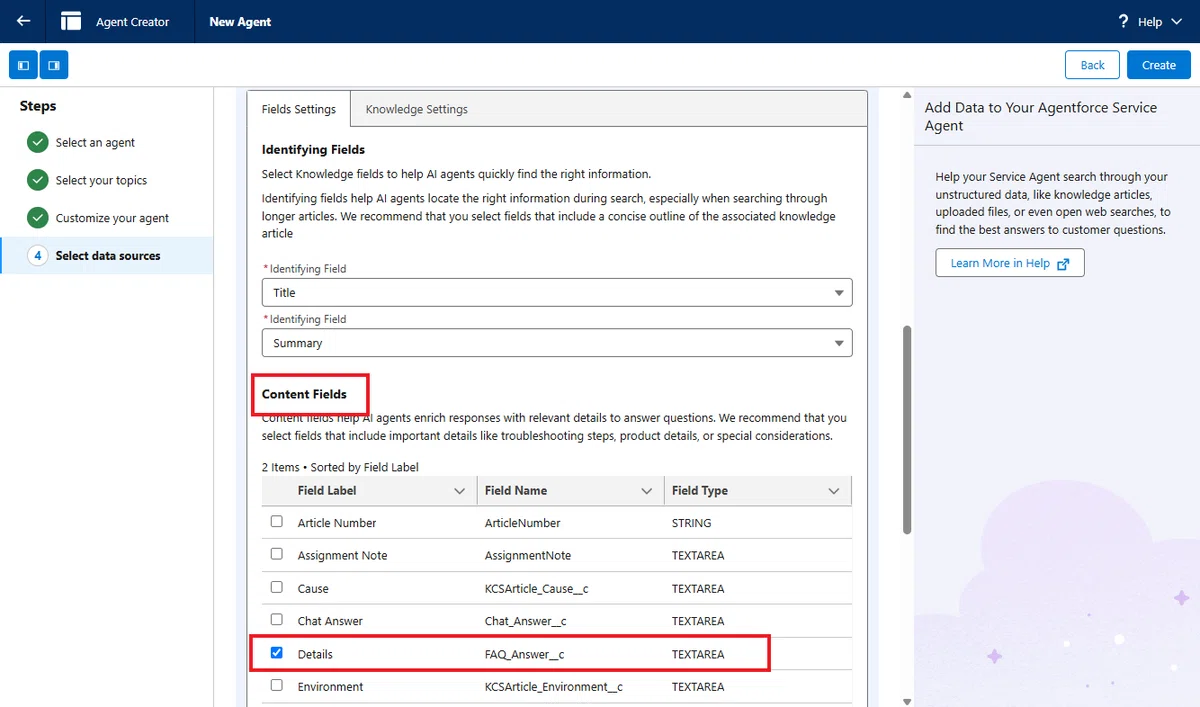Check the Article Number checkbox

[277, 522]
